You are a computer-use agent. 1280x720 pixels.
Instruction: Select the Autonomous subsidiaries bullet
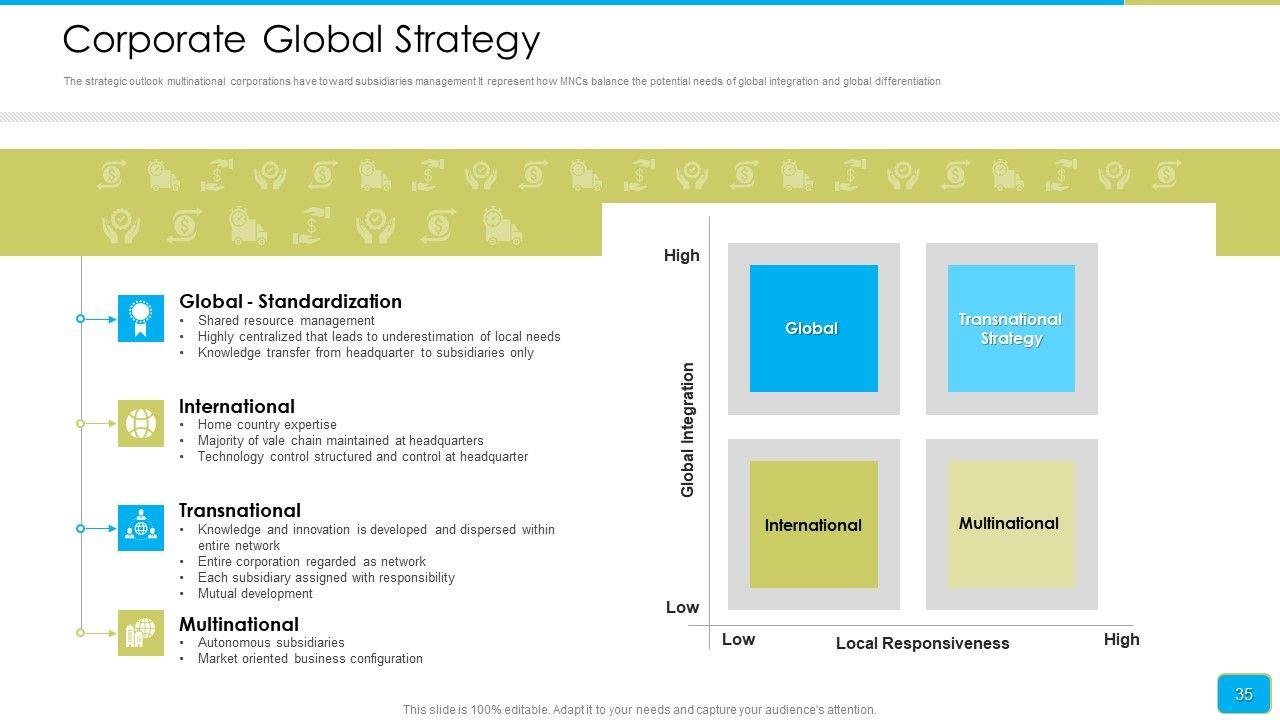(x=271, y=643)
